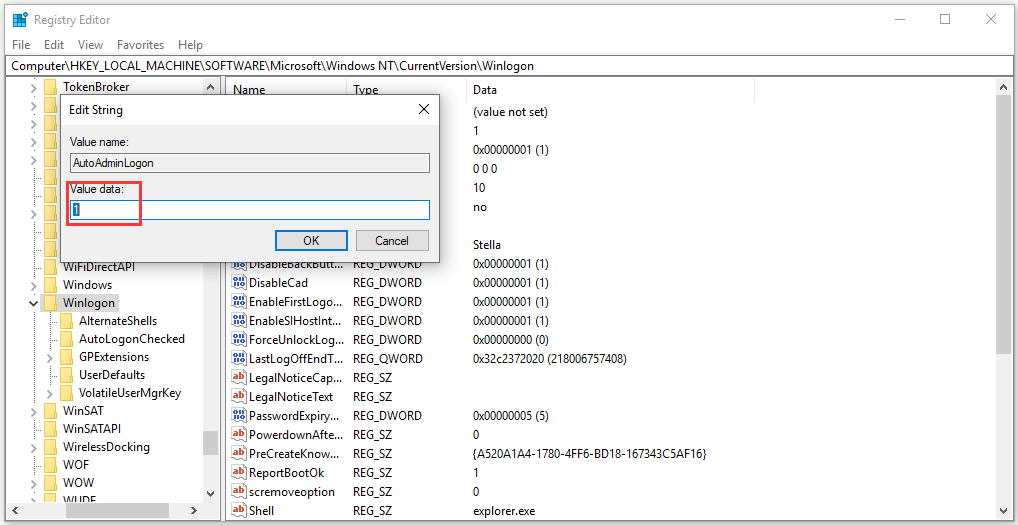
Task: Click the PowerdownAfte... string icon
Action: coord(239,434)
